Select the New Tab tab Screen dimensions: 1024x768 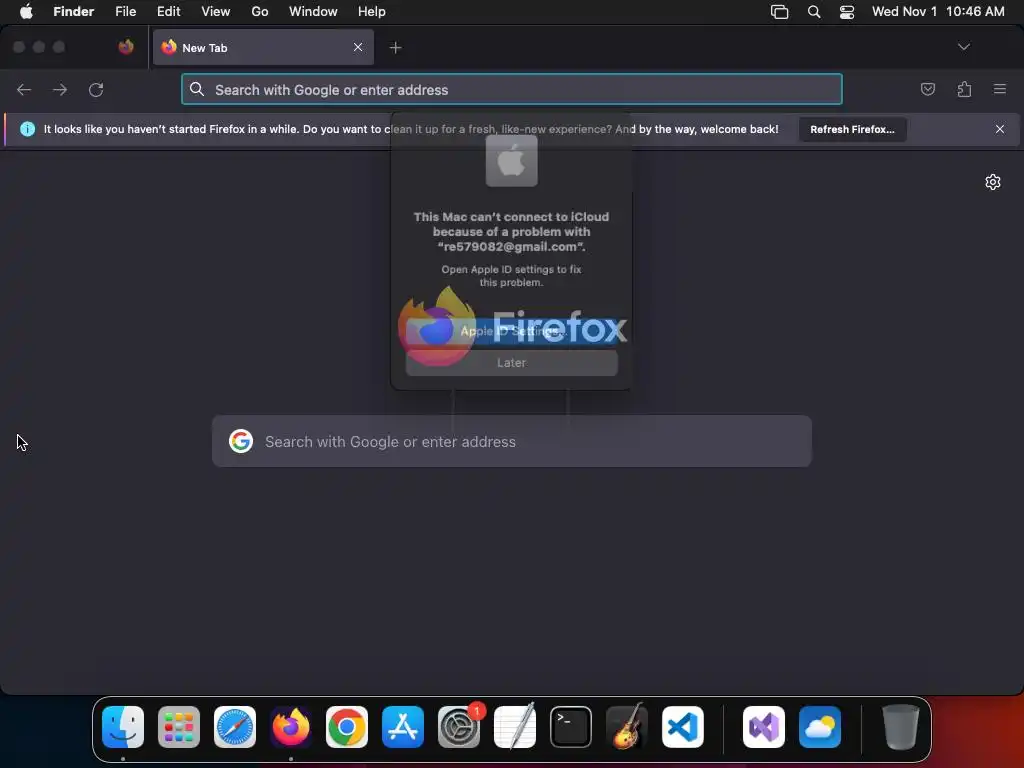click(x=264, y=47)
